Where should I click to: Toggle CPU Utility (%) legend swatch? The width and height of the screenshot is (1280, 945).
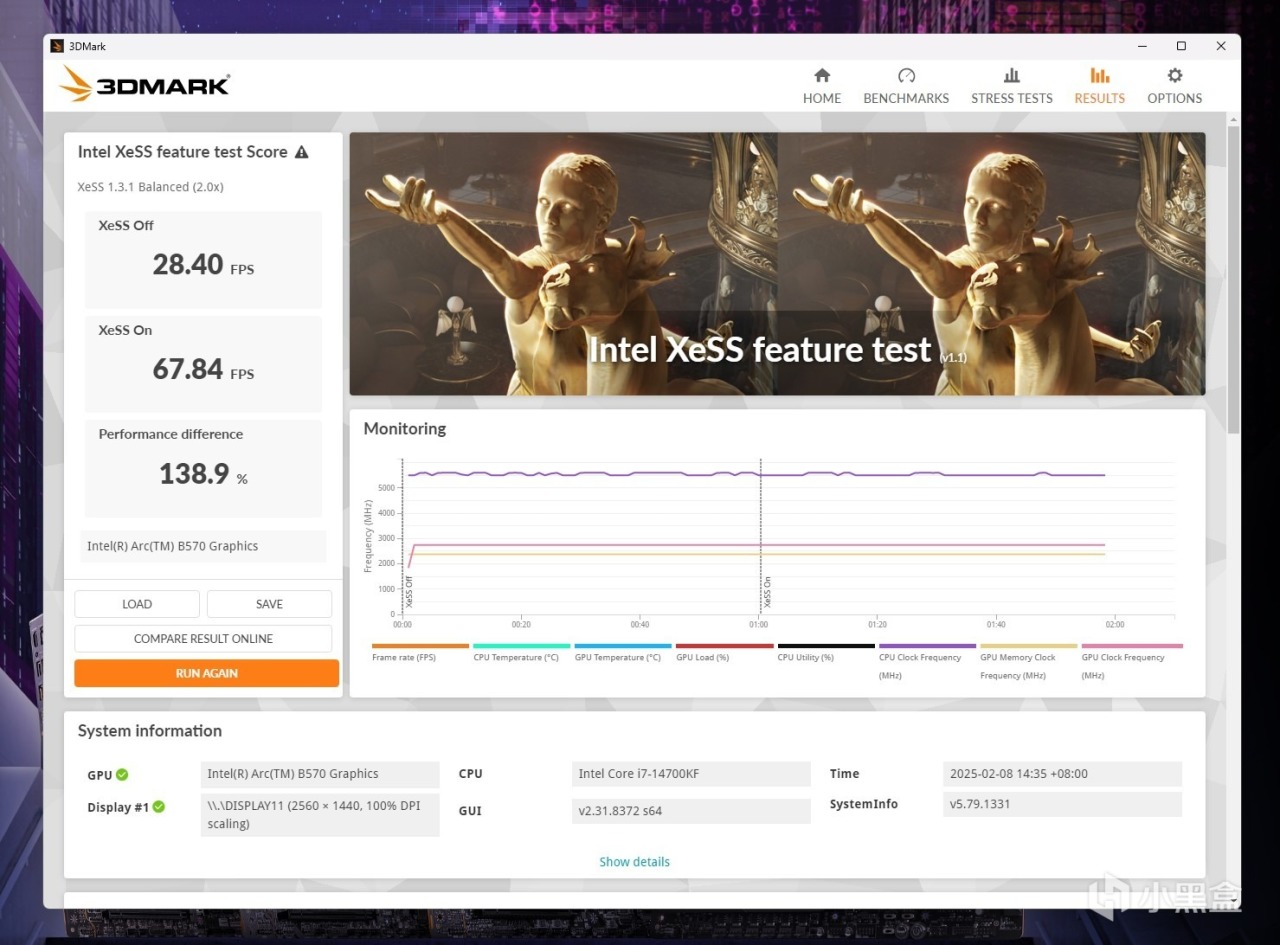(826, 646)
